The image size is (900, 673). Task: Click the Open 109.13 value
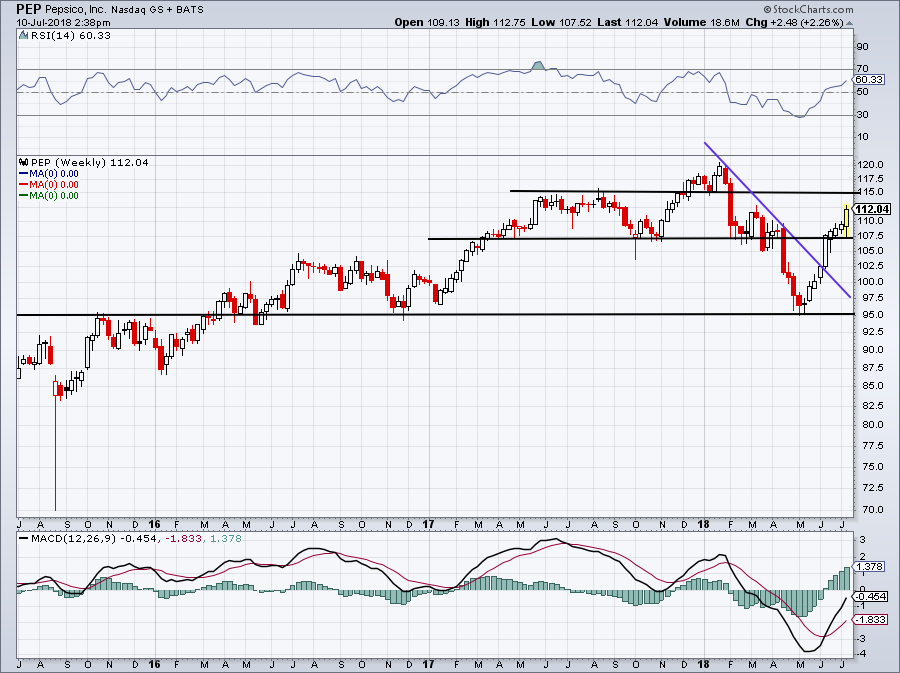427,22
